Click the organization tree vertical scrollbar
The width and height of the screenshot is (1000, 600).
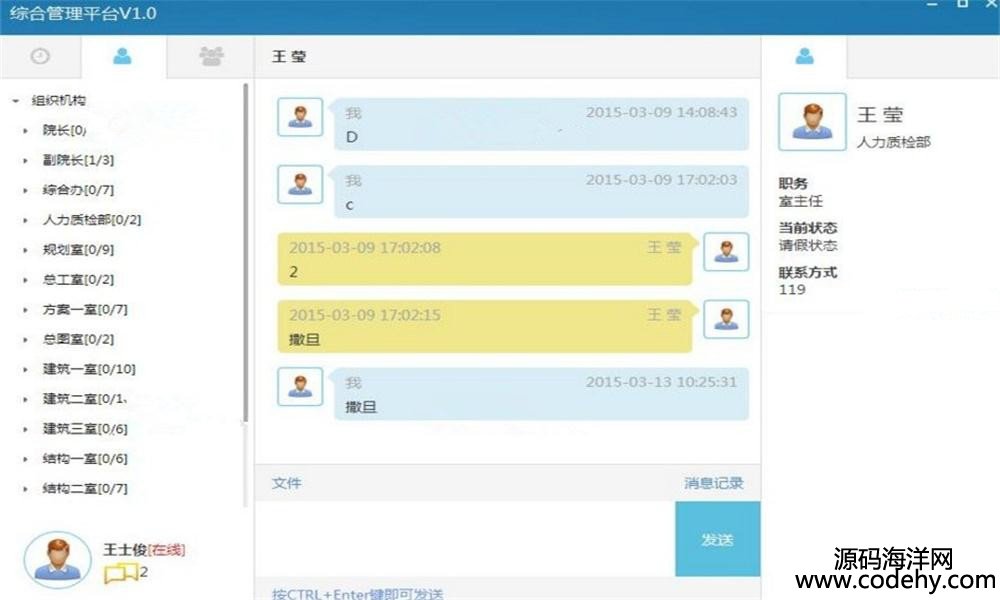click(246, 252)
